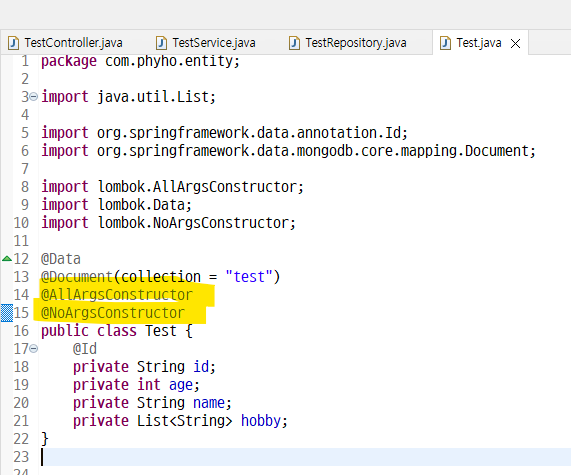Click the import lombok.Data line
This screenshot has height=475, width=571.
click(116, 205)
